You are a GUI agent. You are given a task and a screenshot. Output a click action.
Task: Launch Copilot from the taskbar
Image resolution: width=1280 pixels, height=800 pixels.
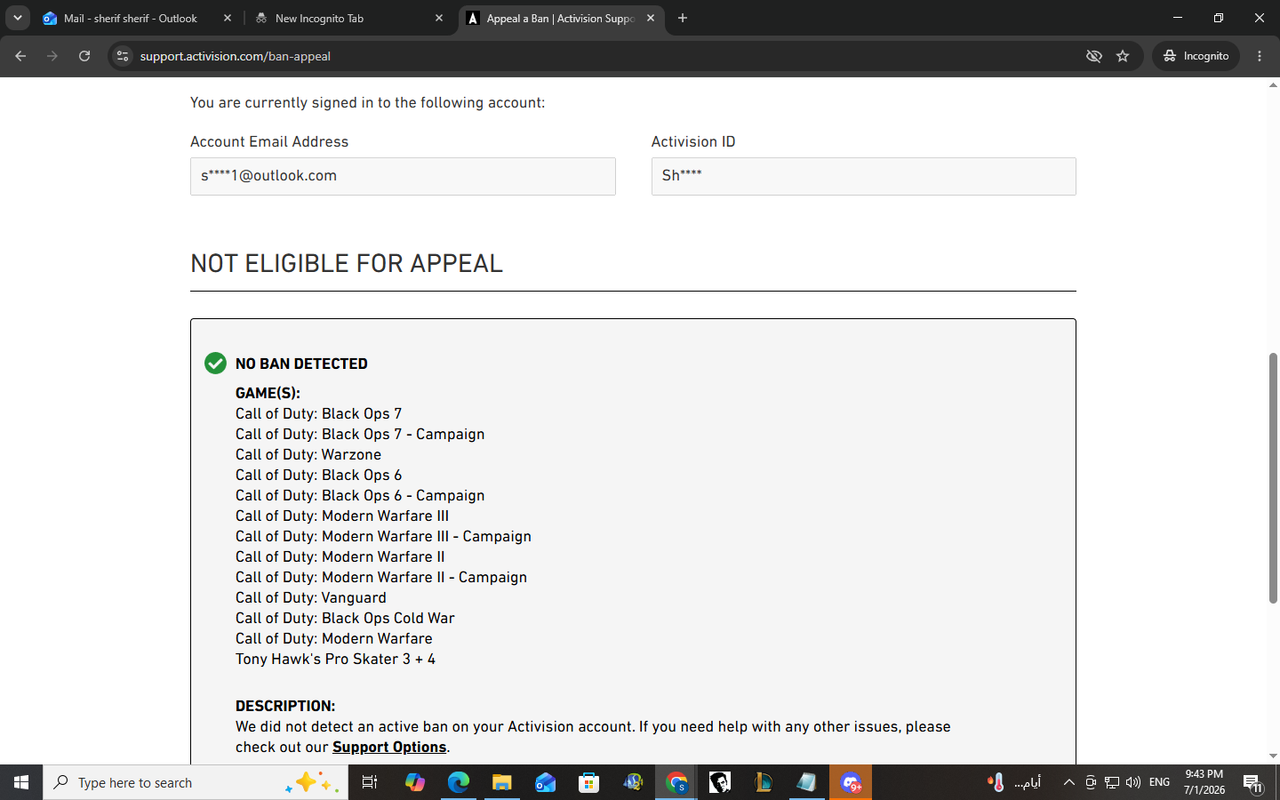(414, 782)
